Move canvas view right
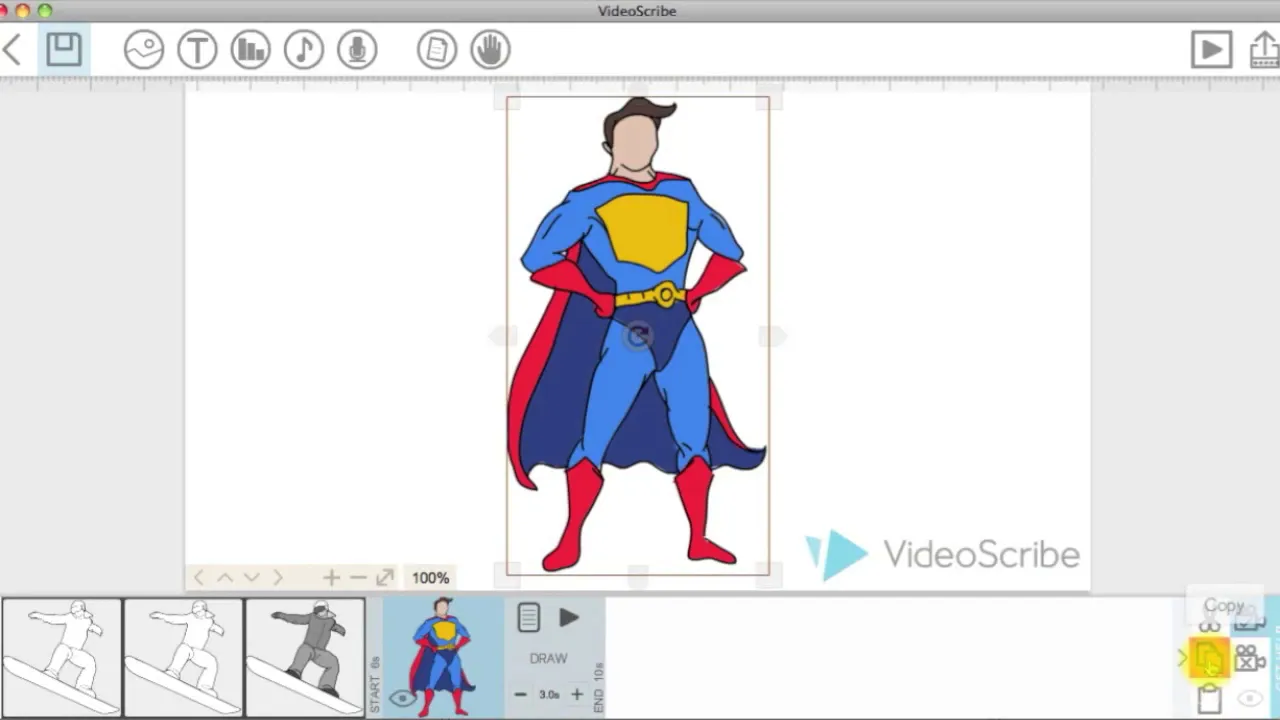Viewport: 1280px width, 720px height. coord(277,578)
